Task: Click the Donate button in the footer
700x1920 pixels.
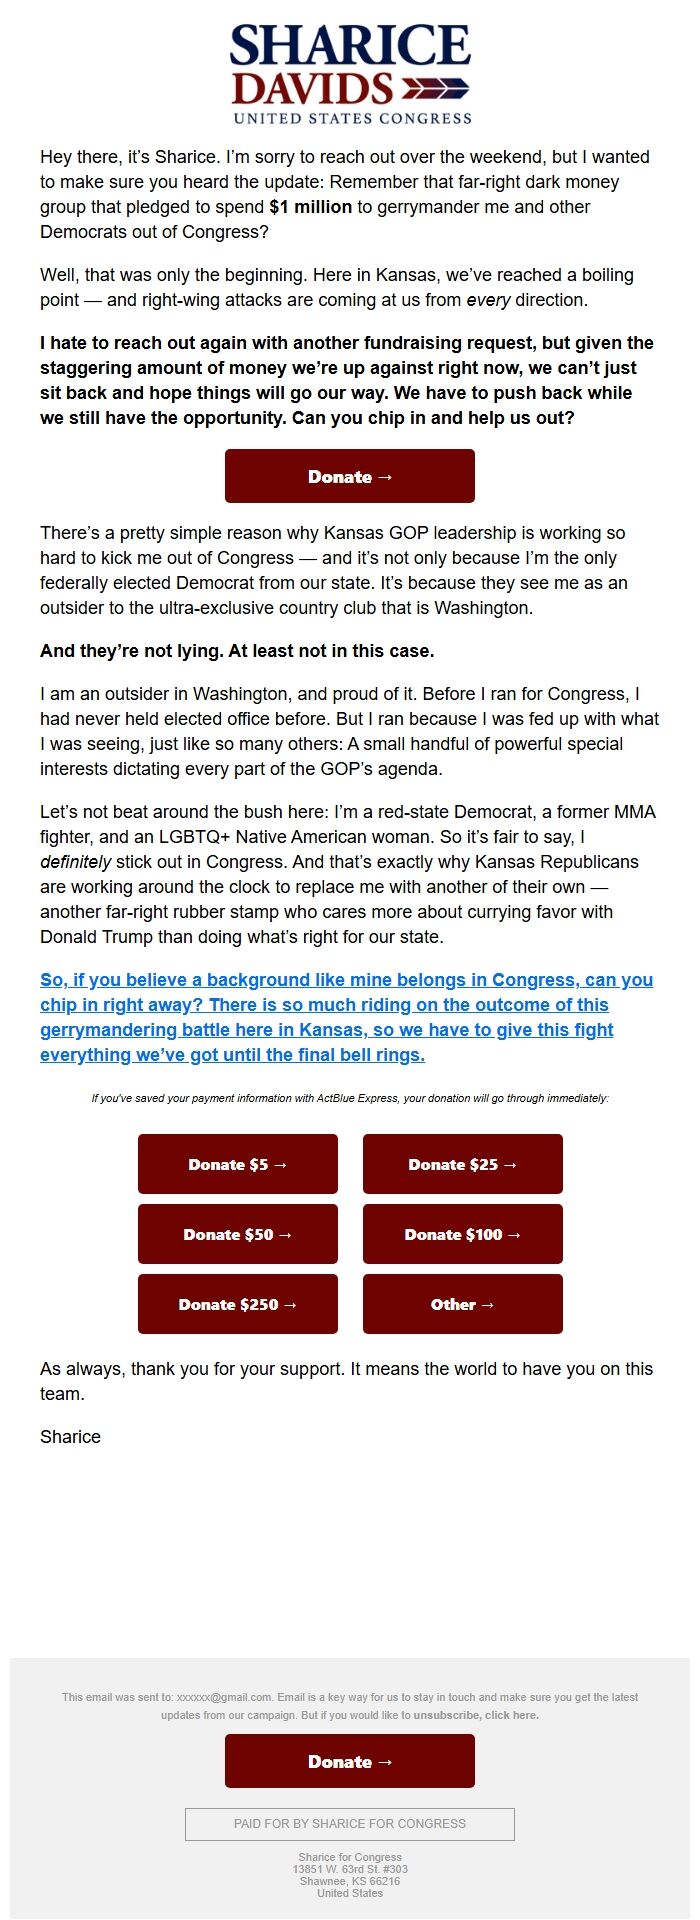Action: pos(349,1760)
